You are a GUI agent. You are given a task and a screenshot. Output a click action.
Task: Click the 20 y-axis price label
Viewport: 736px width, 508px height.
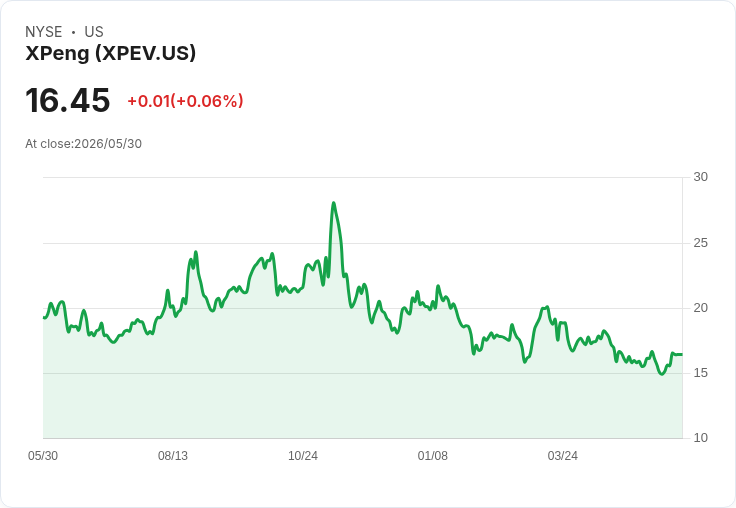(x=700, y=308)
